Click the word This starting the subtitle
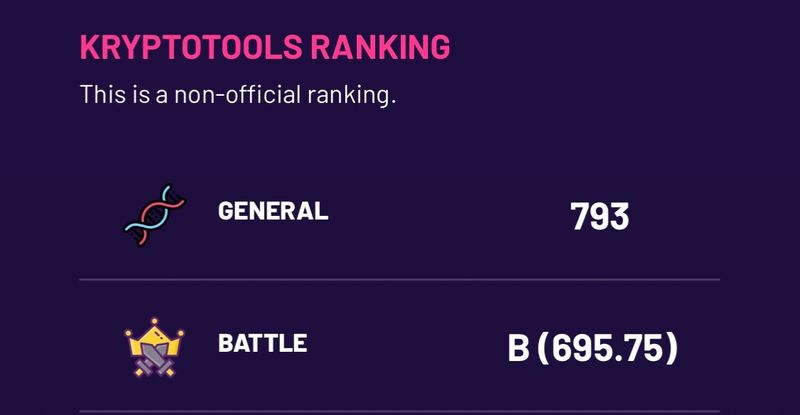The image size is (800, 415). (102, 97)
